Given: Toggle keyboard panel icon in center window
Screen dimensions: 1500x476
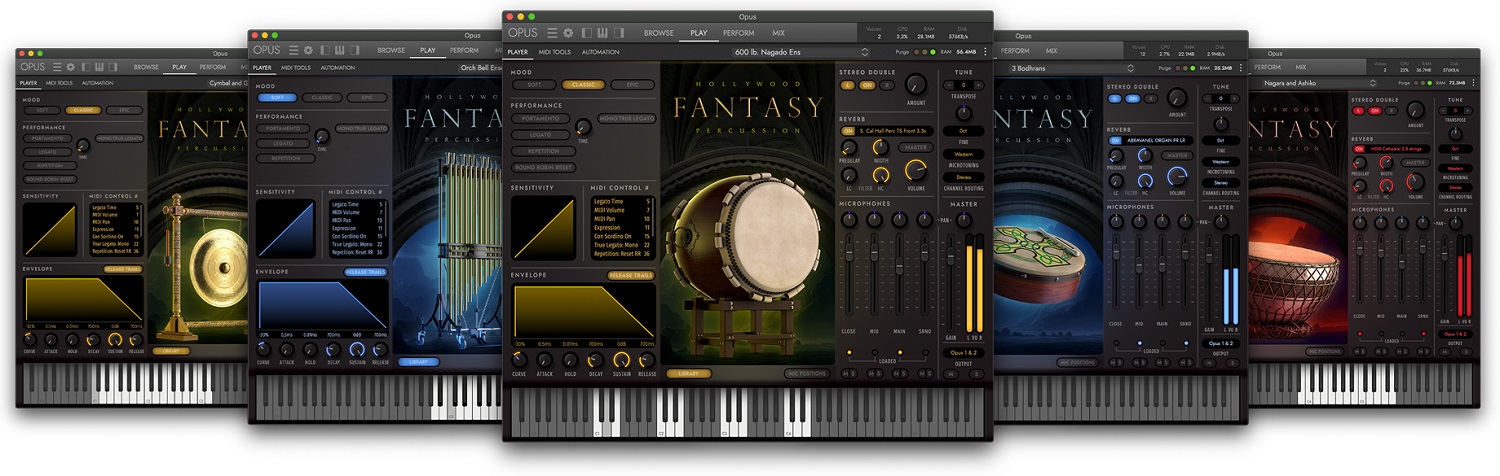Looking at the screenshot, I should tap(603, 33).
